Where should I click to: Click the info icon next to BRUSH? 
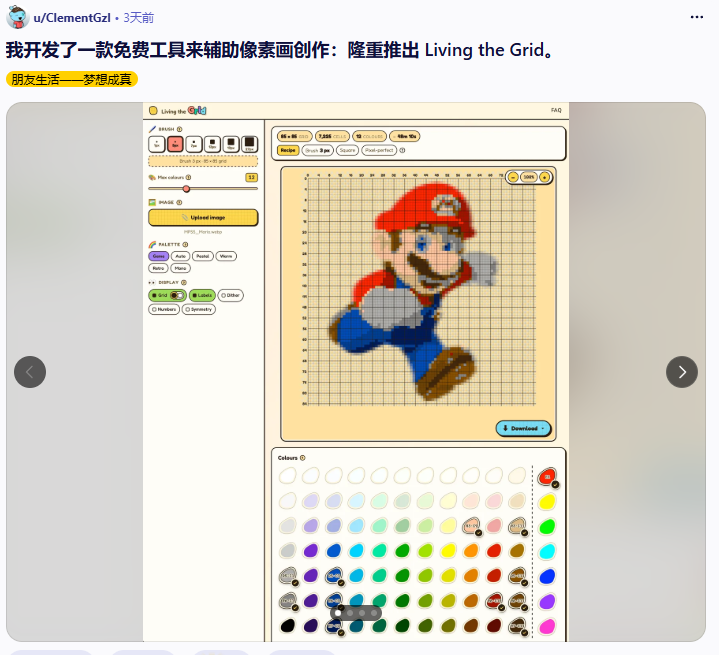tap(180, 129)
